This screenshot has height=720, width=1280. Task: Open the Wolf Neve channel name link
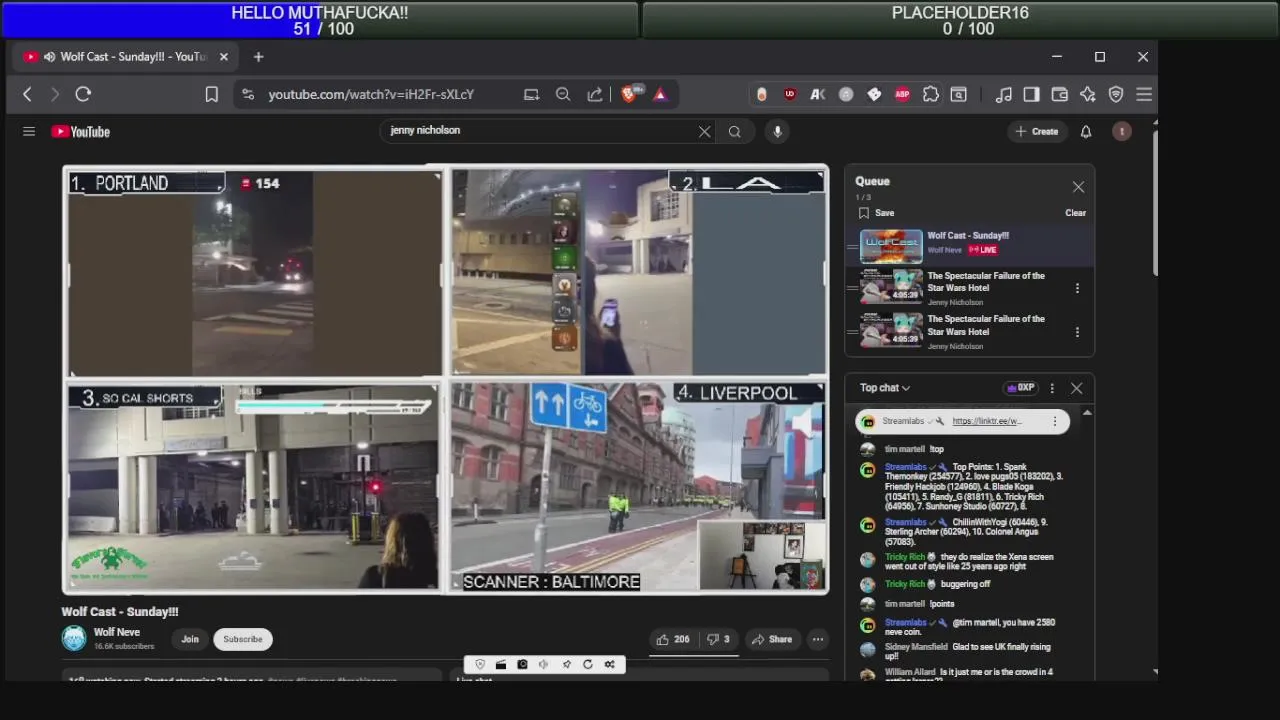tap(117, 632)
